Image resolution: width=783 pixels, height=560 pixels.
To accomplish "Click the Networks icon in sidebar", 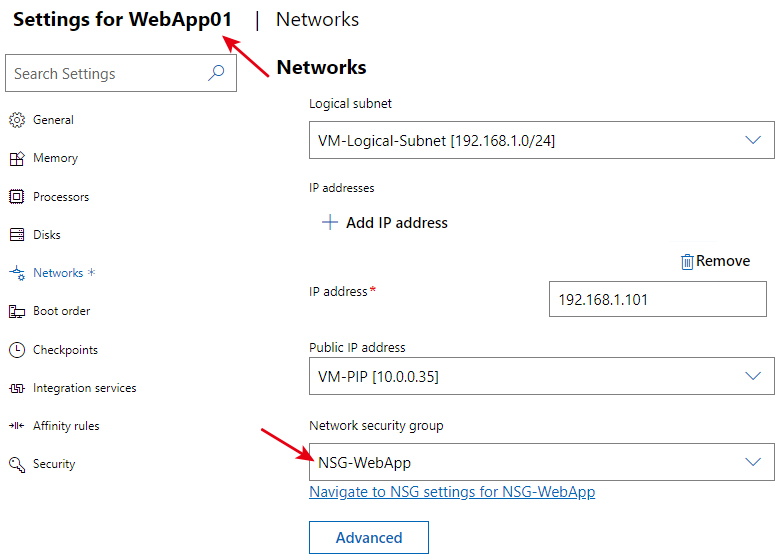I will 17,273.
